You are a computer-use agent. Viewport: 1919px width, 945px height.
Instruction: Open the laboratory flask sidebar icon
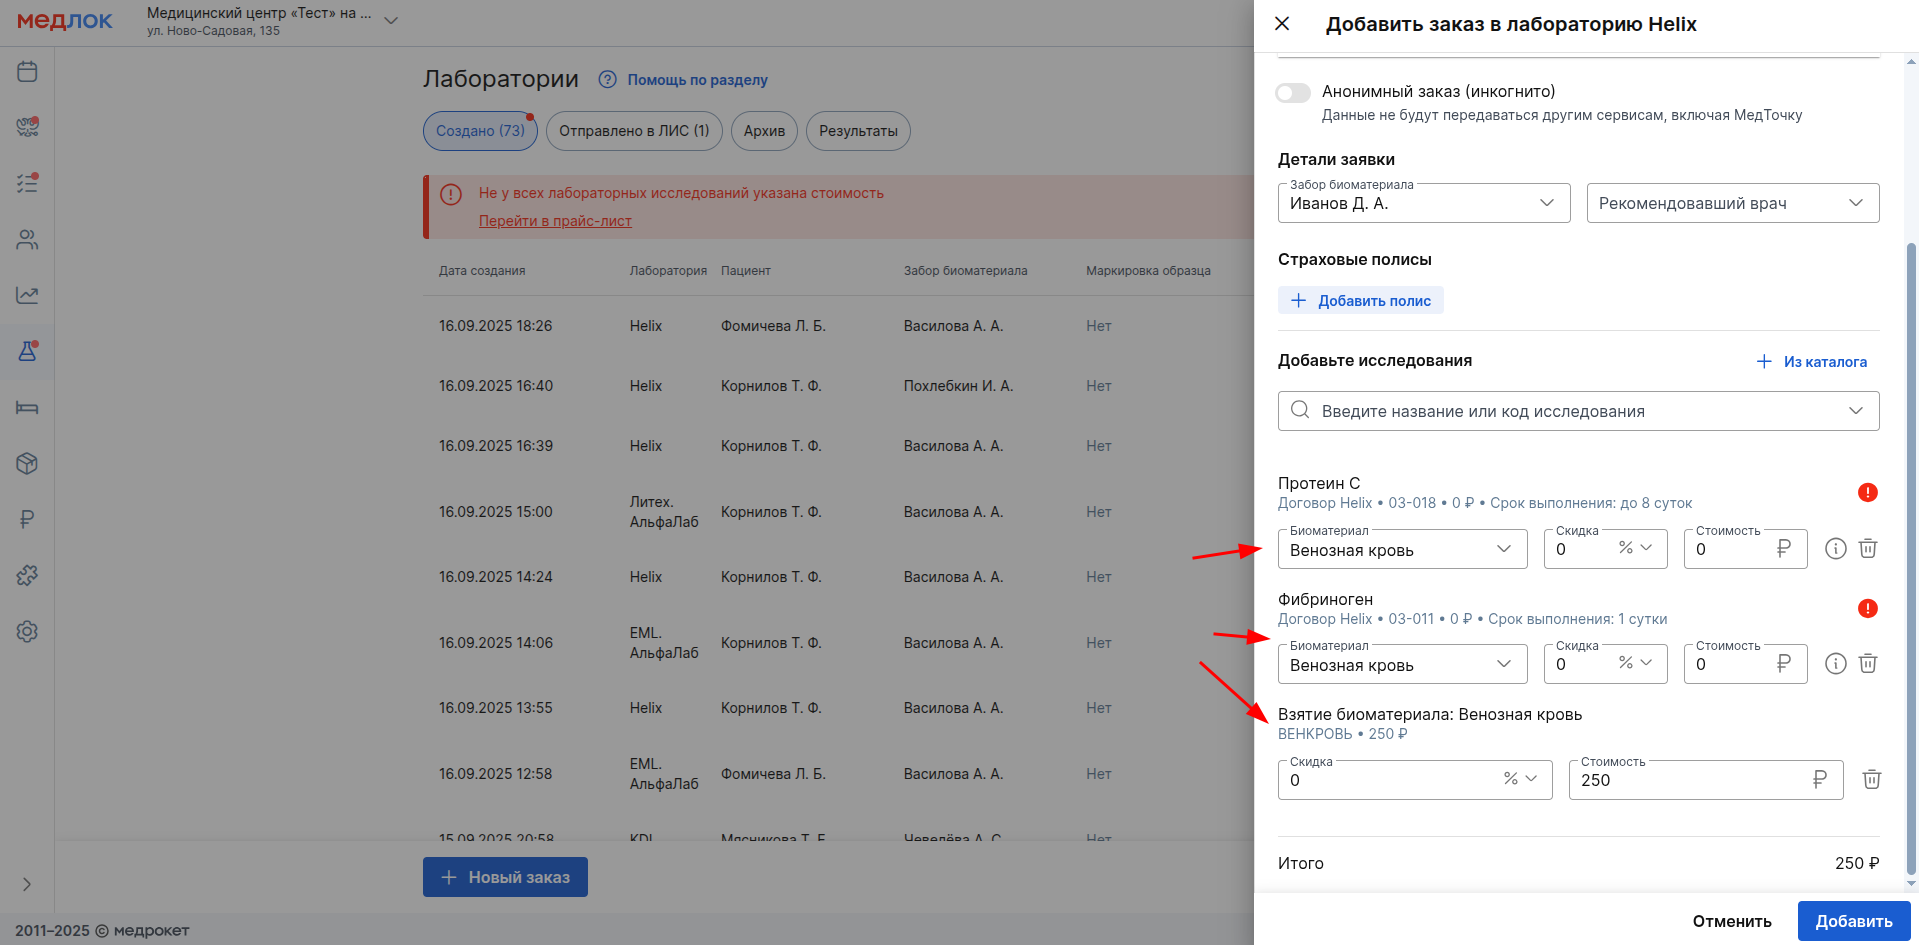click(27, 351)
